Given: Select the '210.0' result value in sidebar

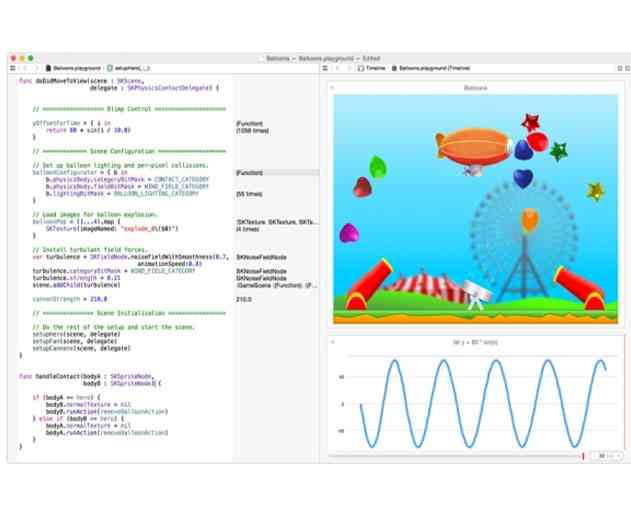Looking at the screenshot, I should 243,299.
